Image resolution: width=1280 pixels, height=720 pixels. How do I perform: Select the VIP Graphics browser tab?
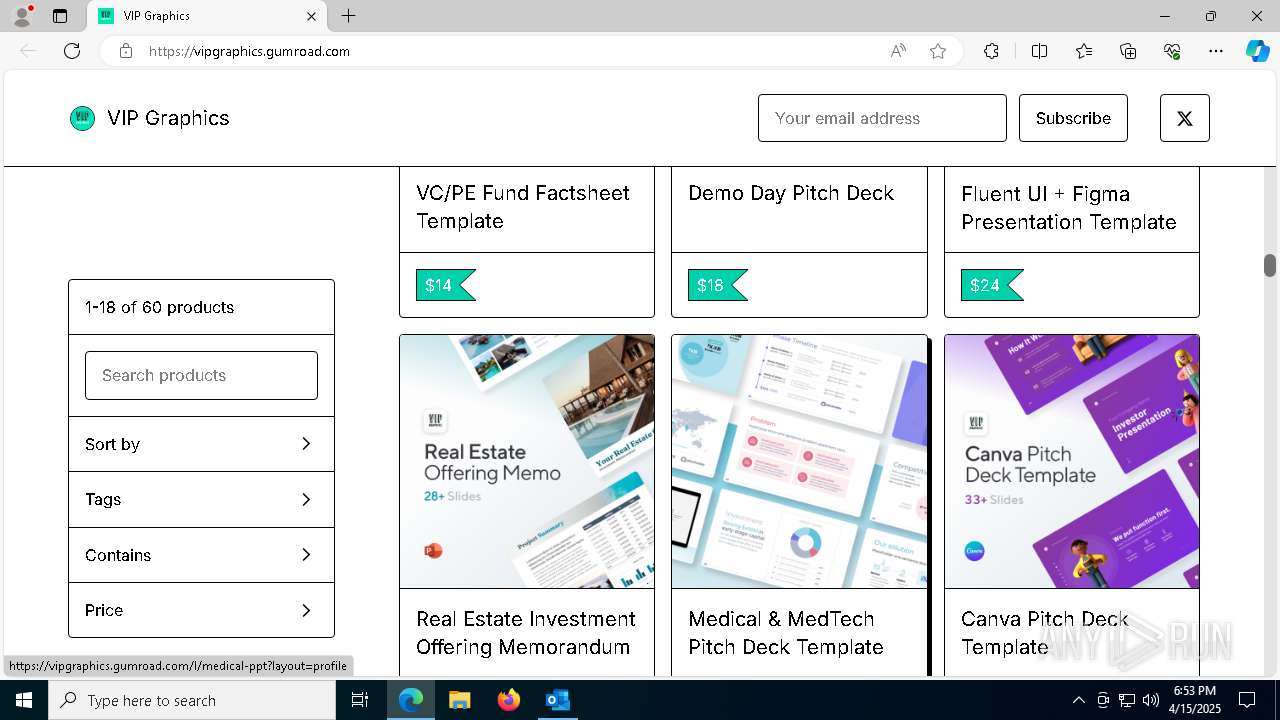pyautogui.click(x=207, y=16)
